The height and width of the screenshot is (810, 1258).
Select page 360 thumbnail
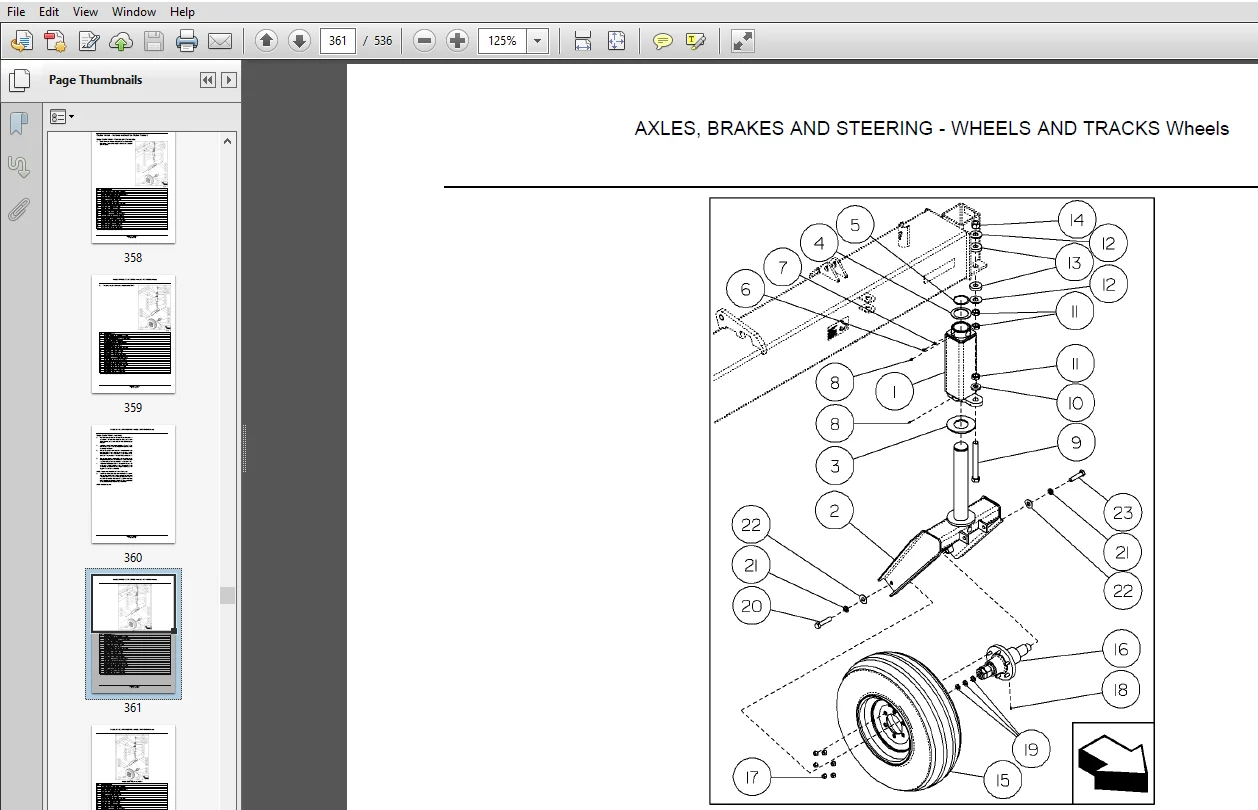133,484
